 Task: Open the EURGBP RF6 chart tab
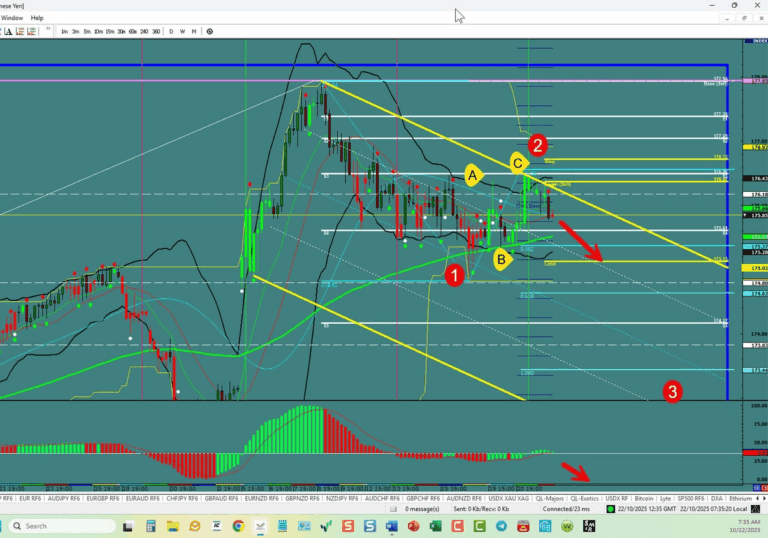[103, 498]
